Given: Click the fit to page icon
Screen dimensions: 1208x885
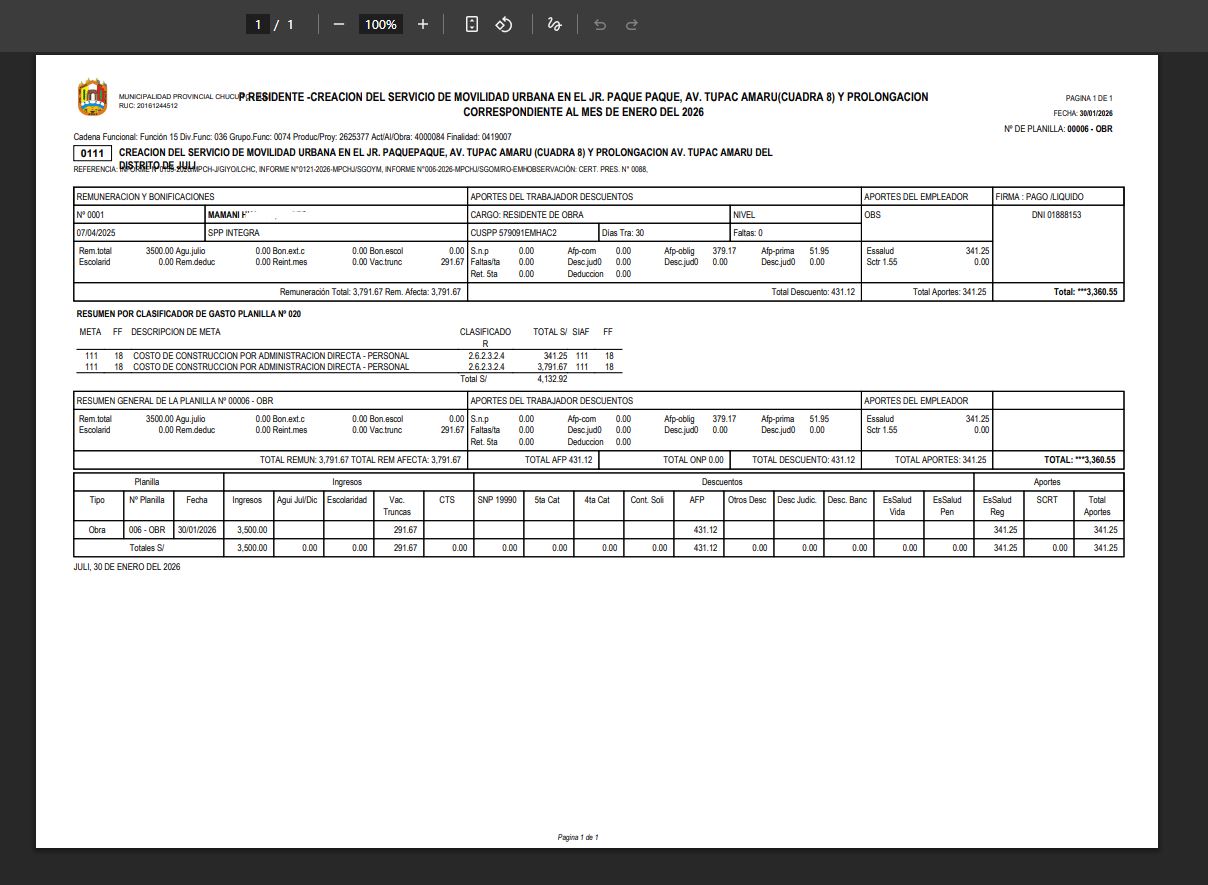Looking at the screenshot, I should (472, 24).
